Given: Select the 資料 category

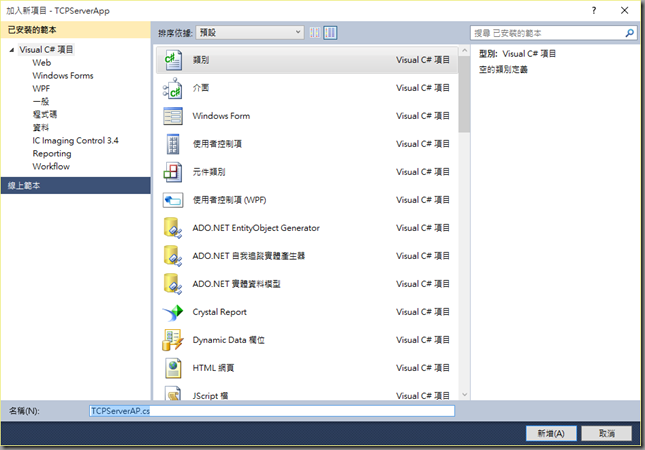Looking at the screenshot, I should pyautogui.click(x=41, y=128).
